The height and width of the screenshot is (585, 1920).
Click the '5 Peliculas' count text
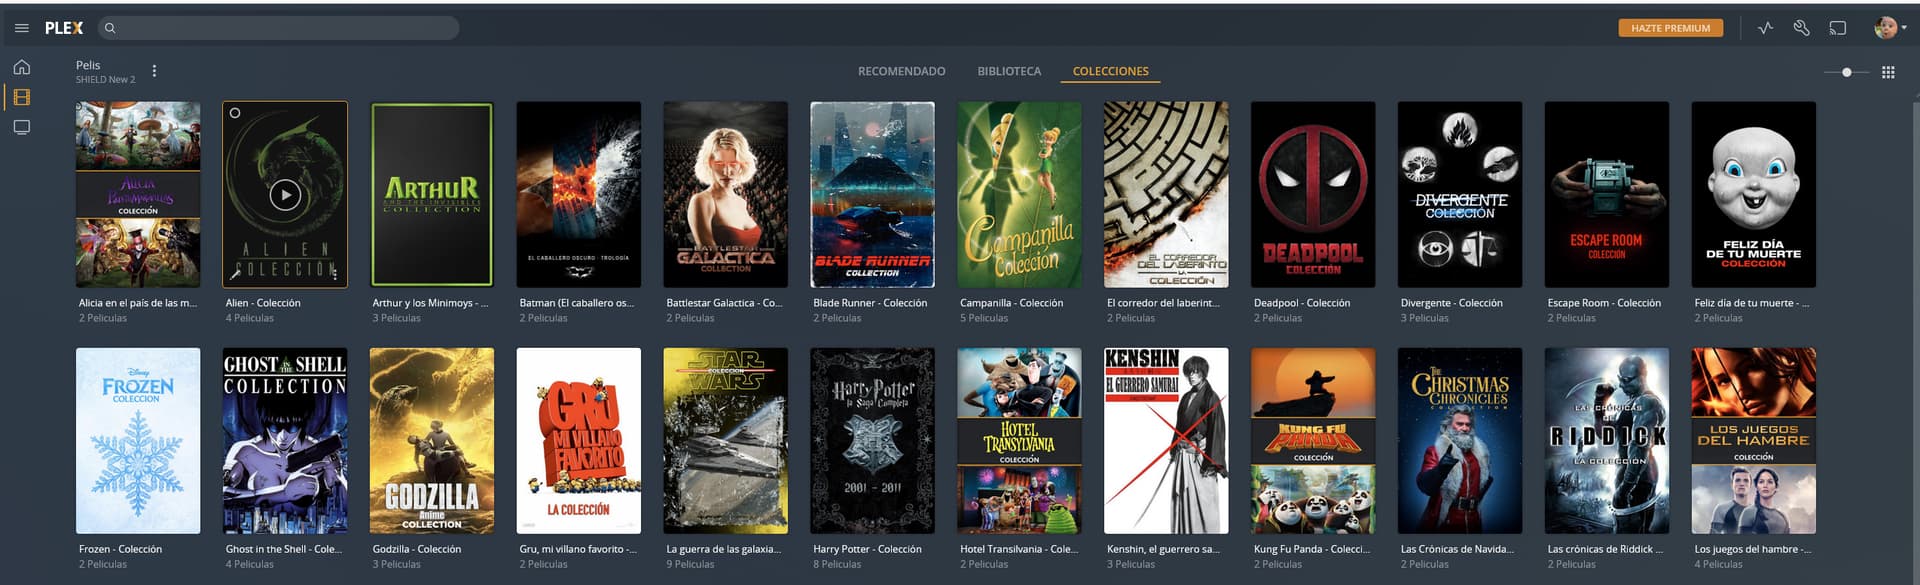[x=984, y=318]
